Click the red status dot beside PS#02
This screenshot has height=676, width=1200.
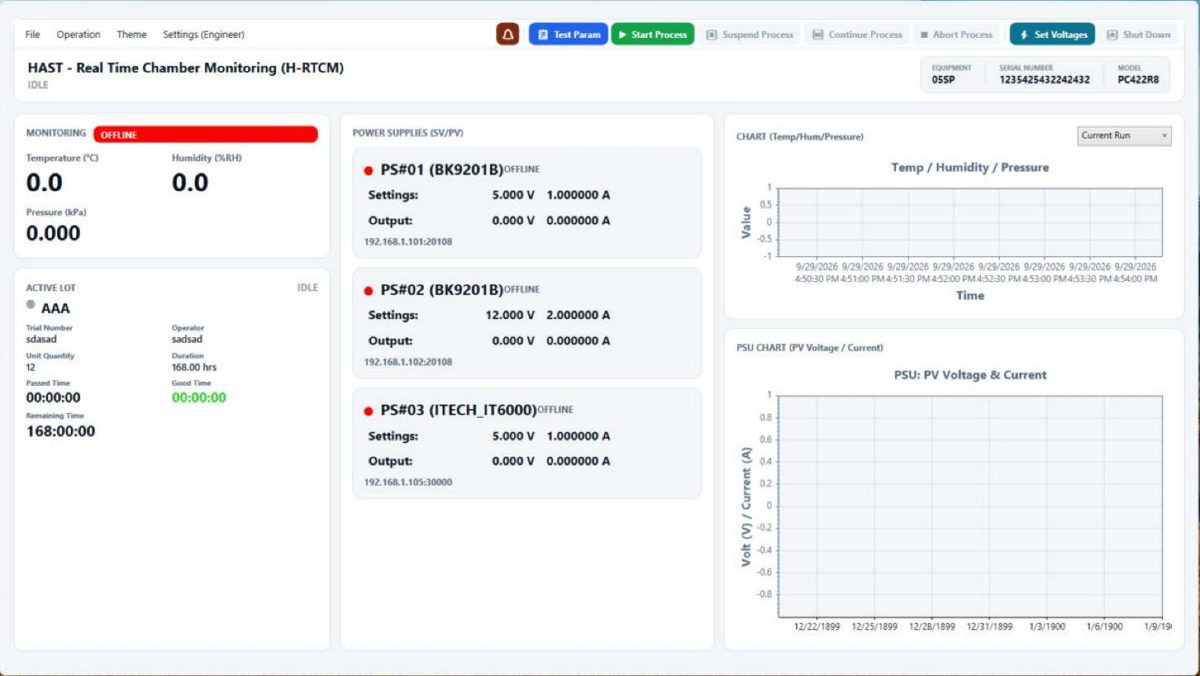pos(368,291)
